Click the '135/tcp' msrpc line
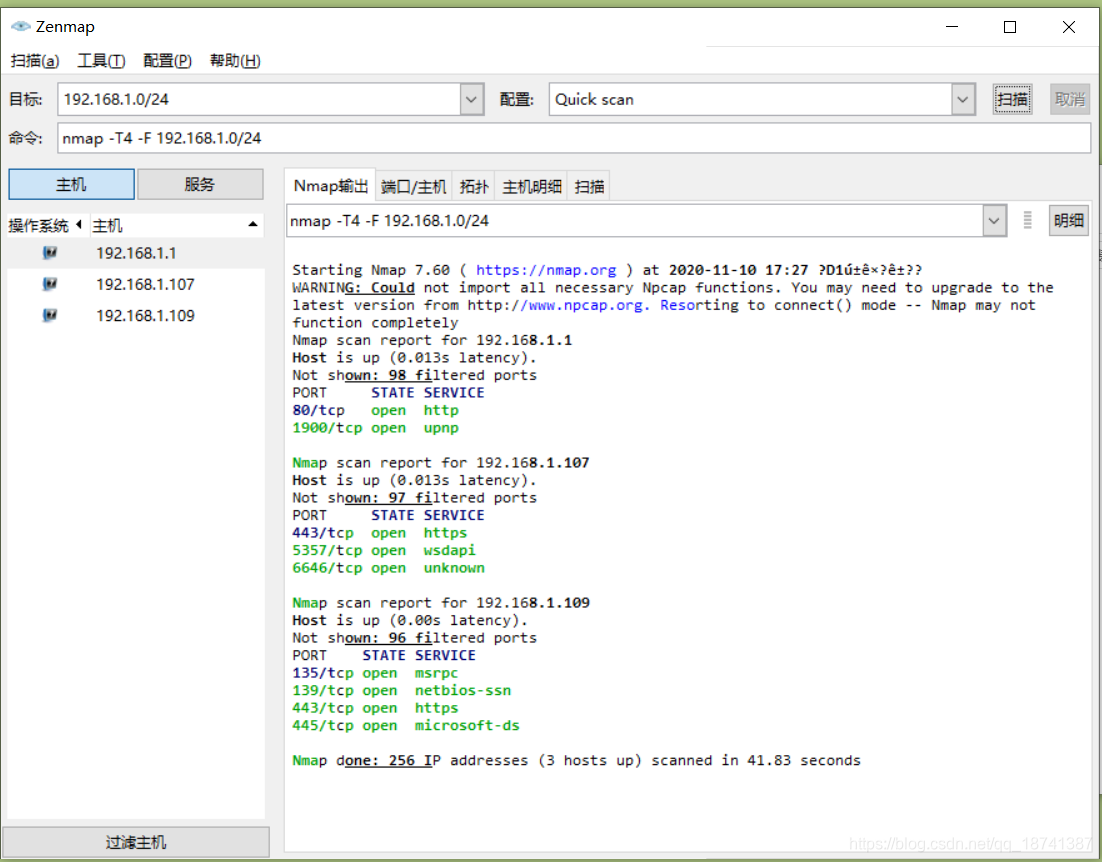 coord(375,673)
